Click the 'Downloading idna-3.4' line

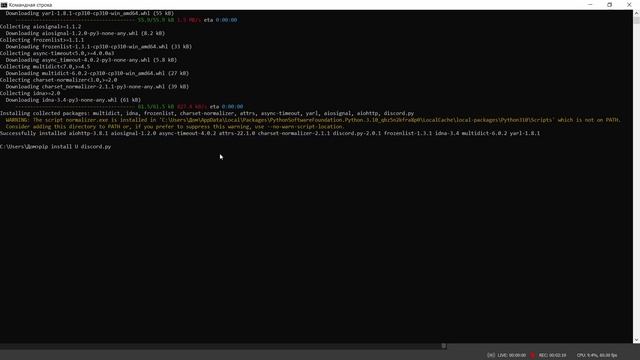click(x=73, y=100)
